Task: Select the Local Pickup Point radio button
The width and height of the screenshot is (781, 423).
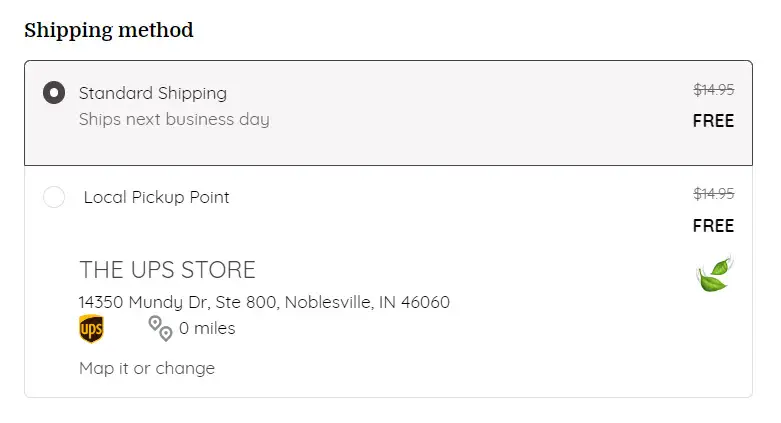Action: click(x=54, y=197)
